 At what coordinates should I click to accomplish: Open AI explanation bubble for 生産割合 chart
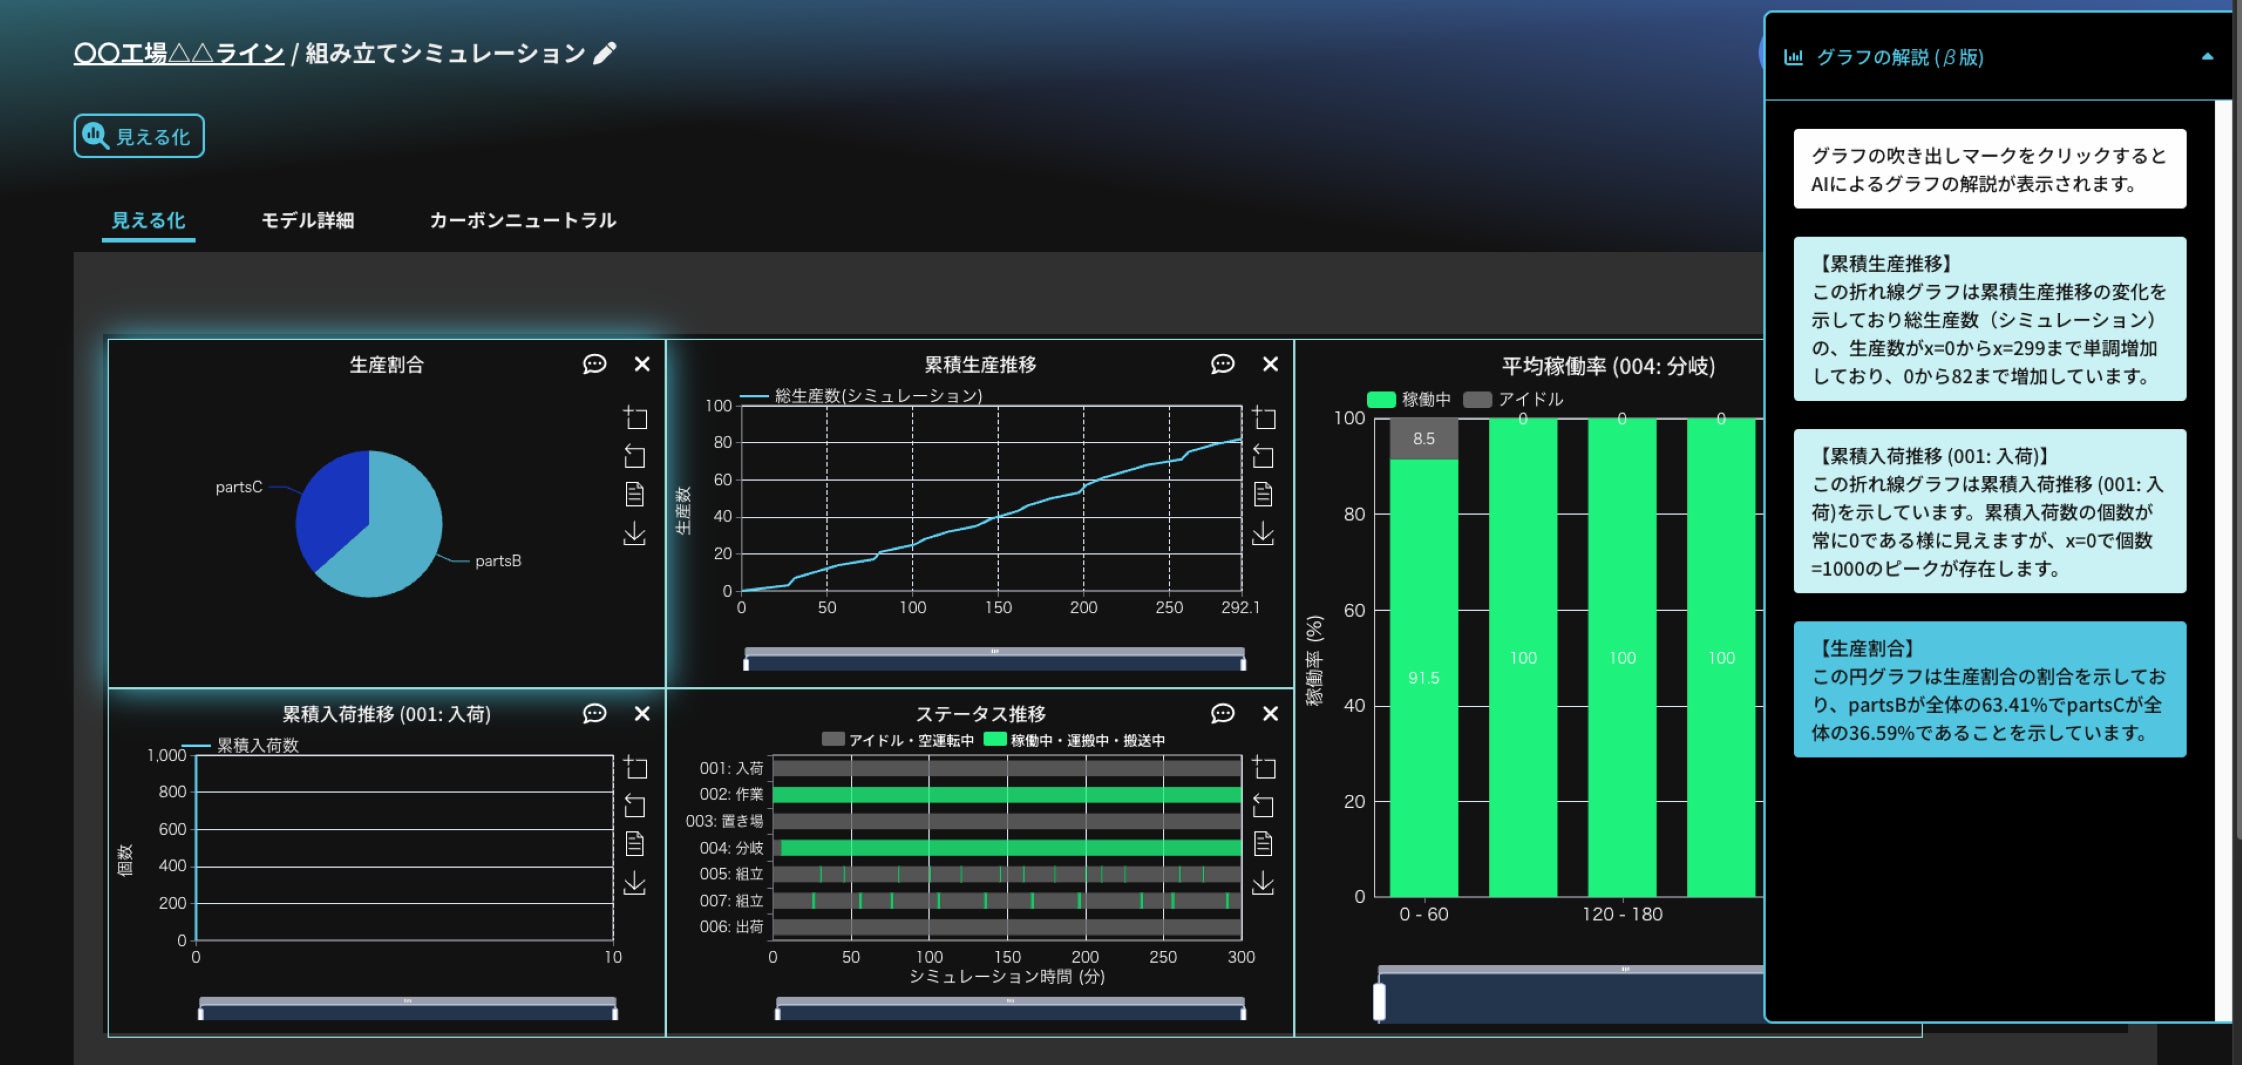pyautogui.click(x=594, y=364)
